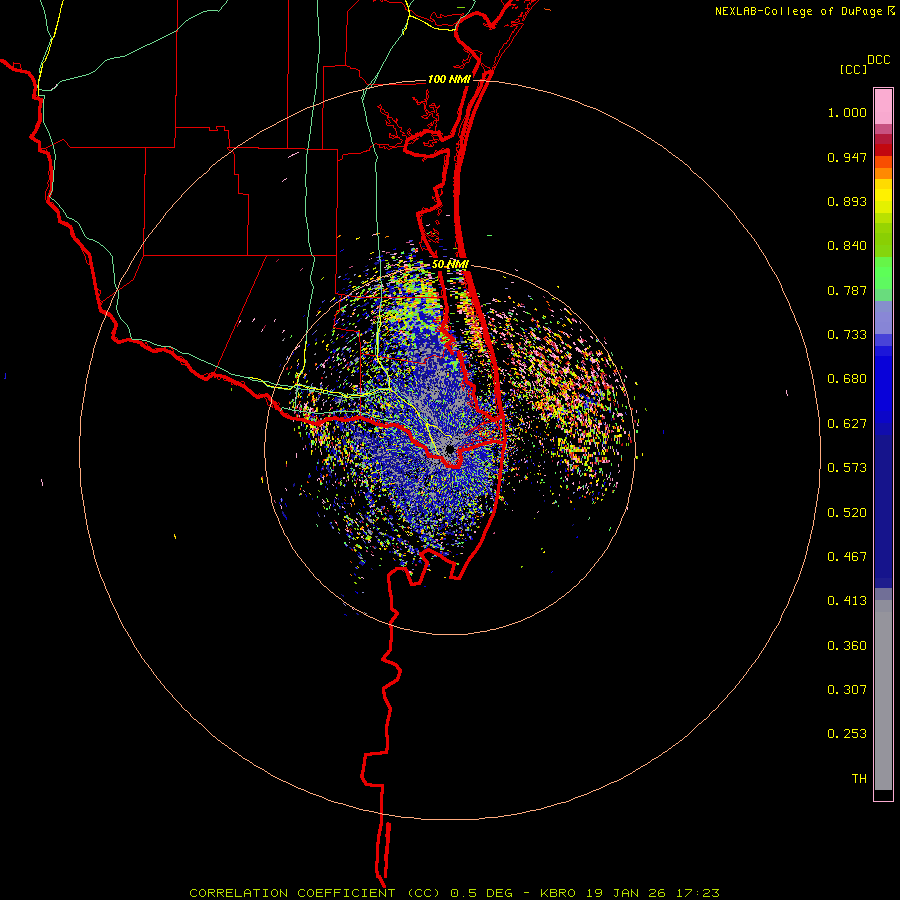Click the dark navy segment near 0.520

(x=883, y=511)
